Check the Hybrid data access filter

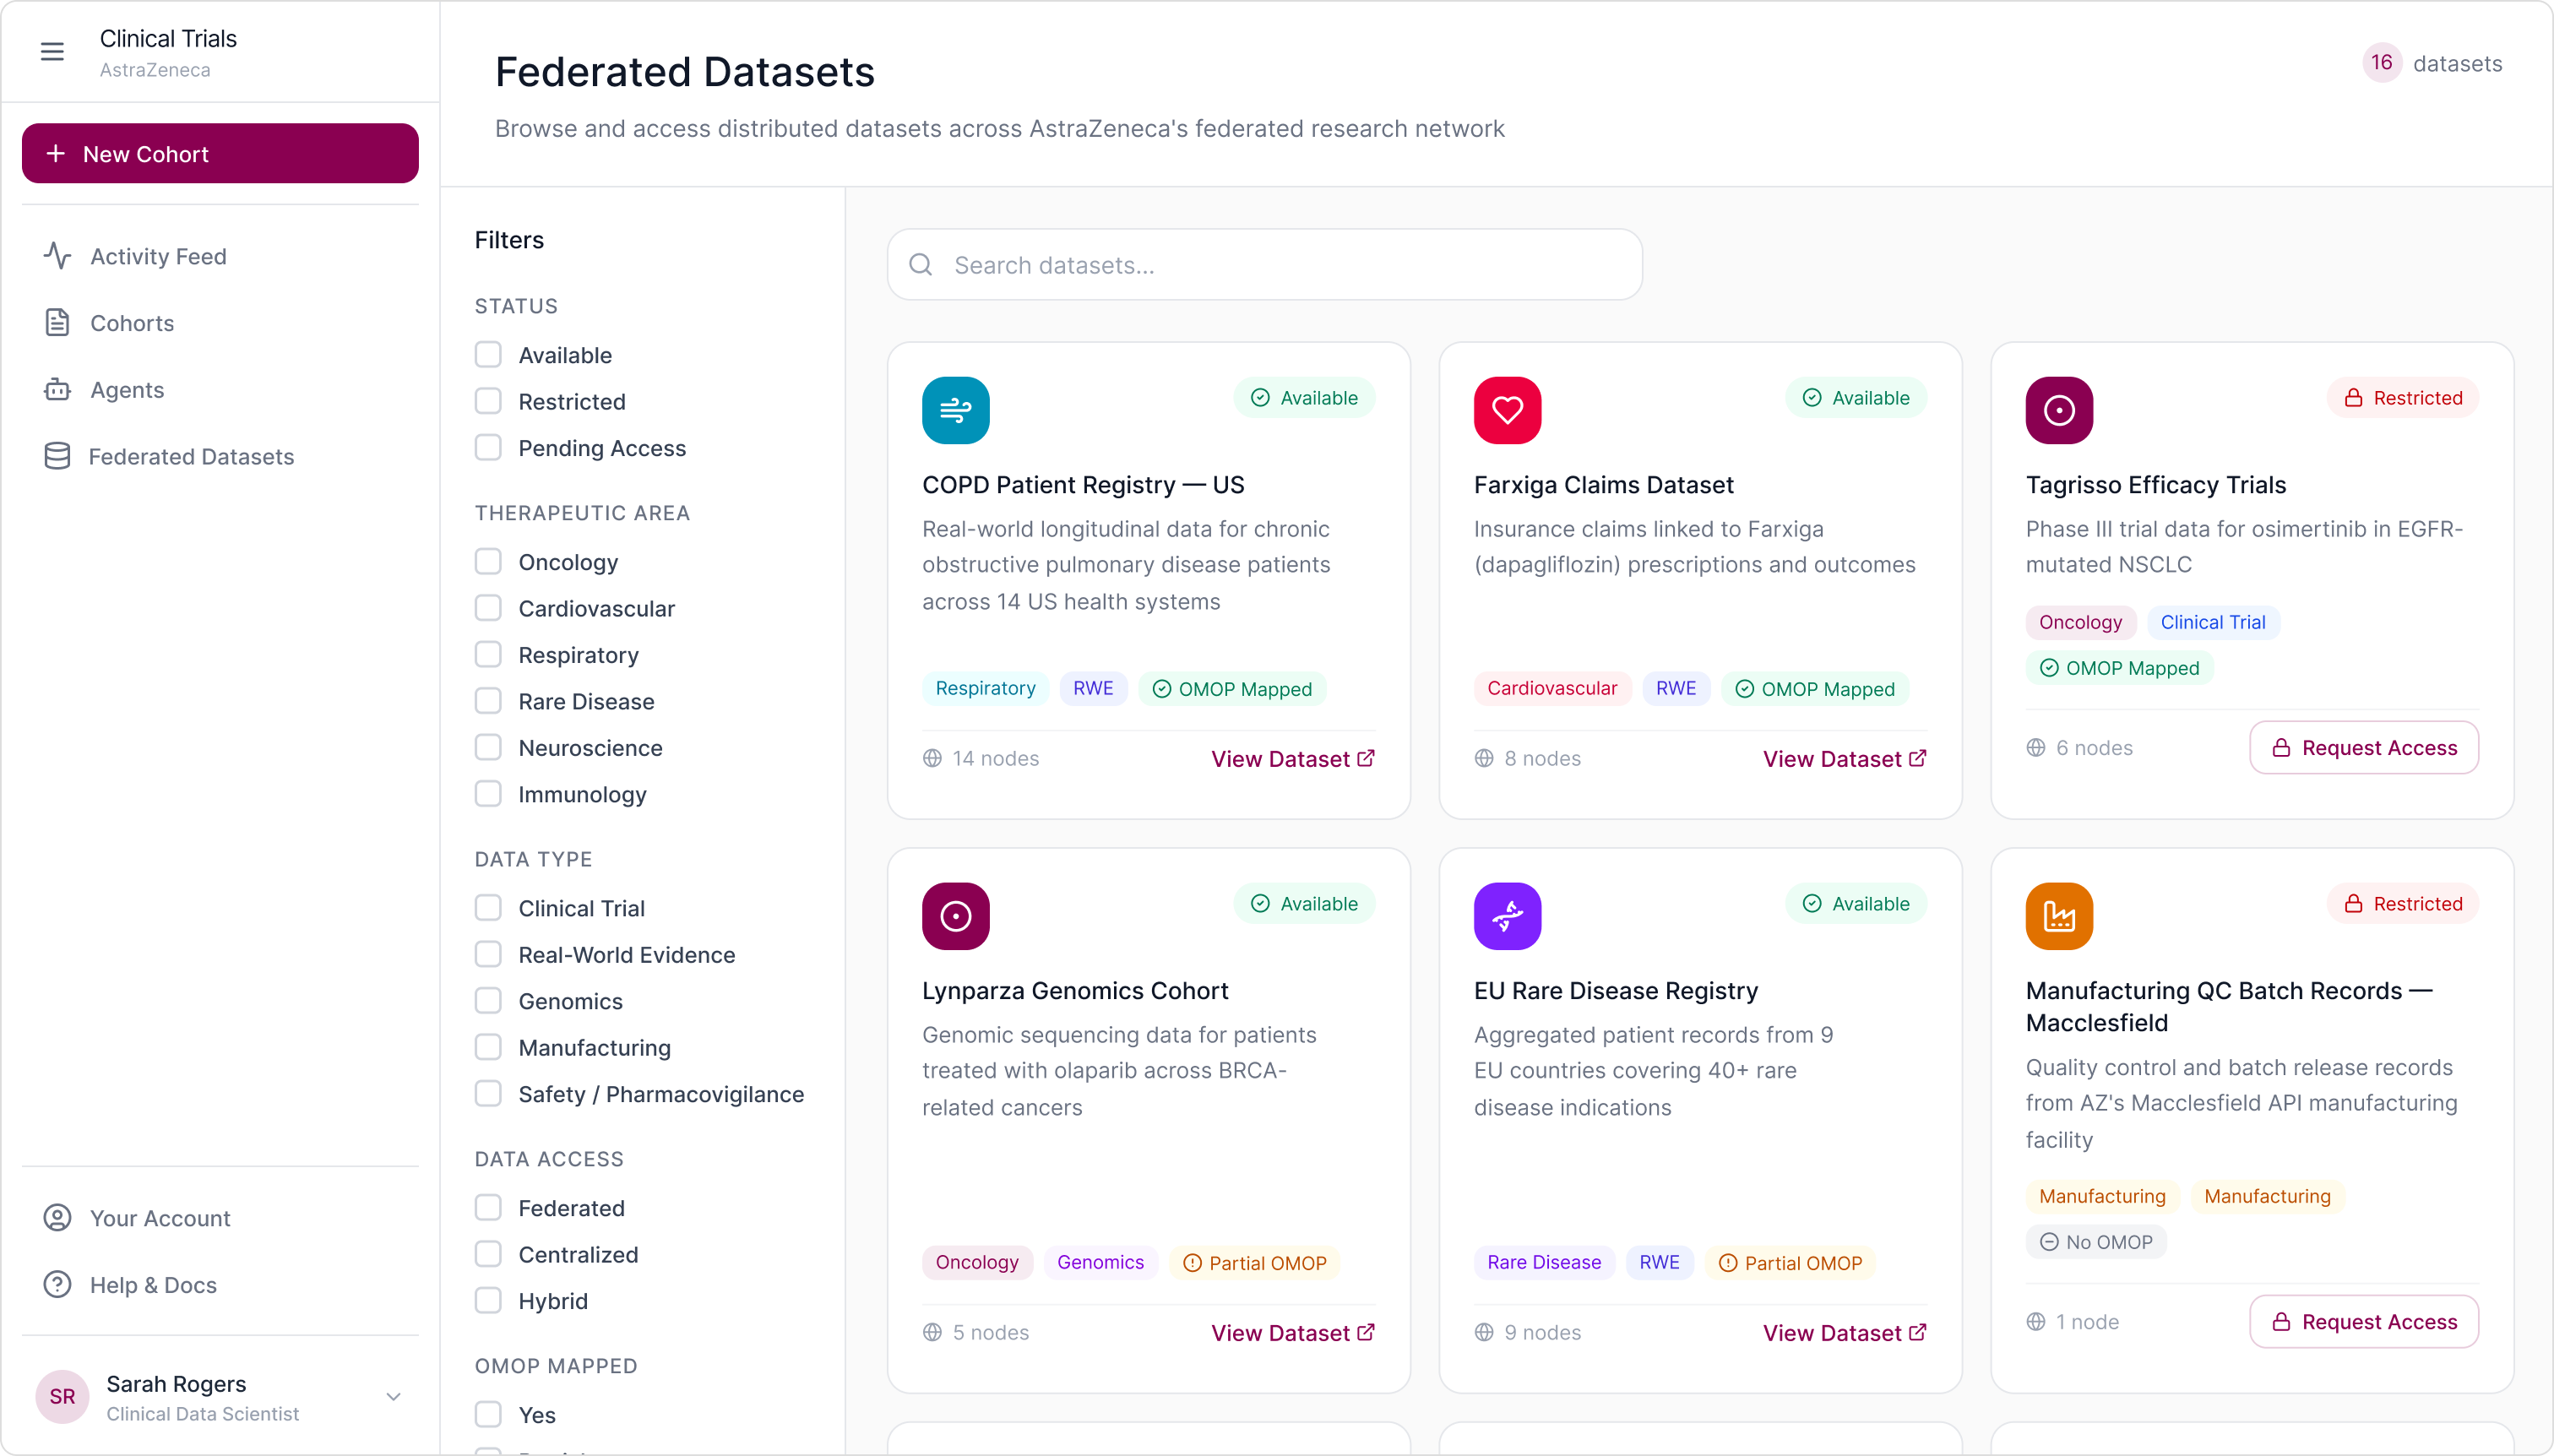coord(488,1301)
